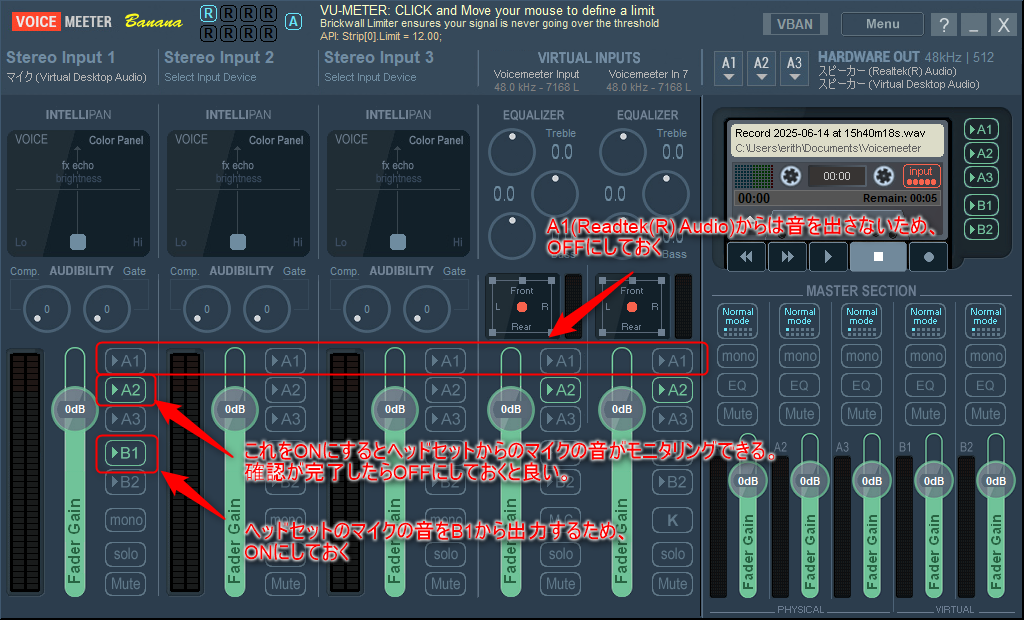
Task: Toggle the highlighted R preset indicator
Action: pyautogui.click(x=208, y=13)
